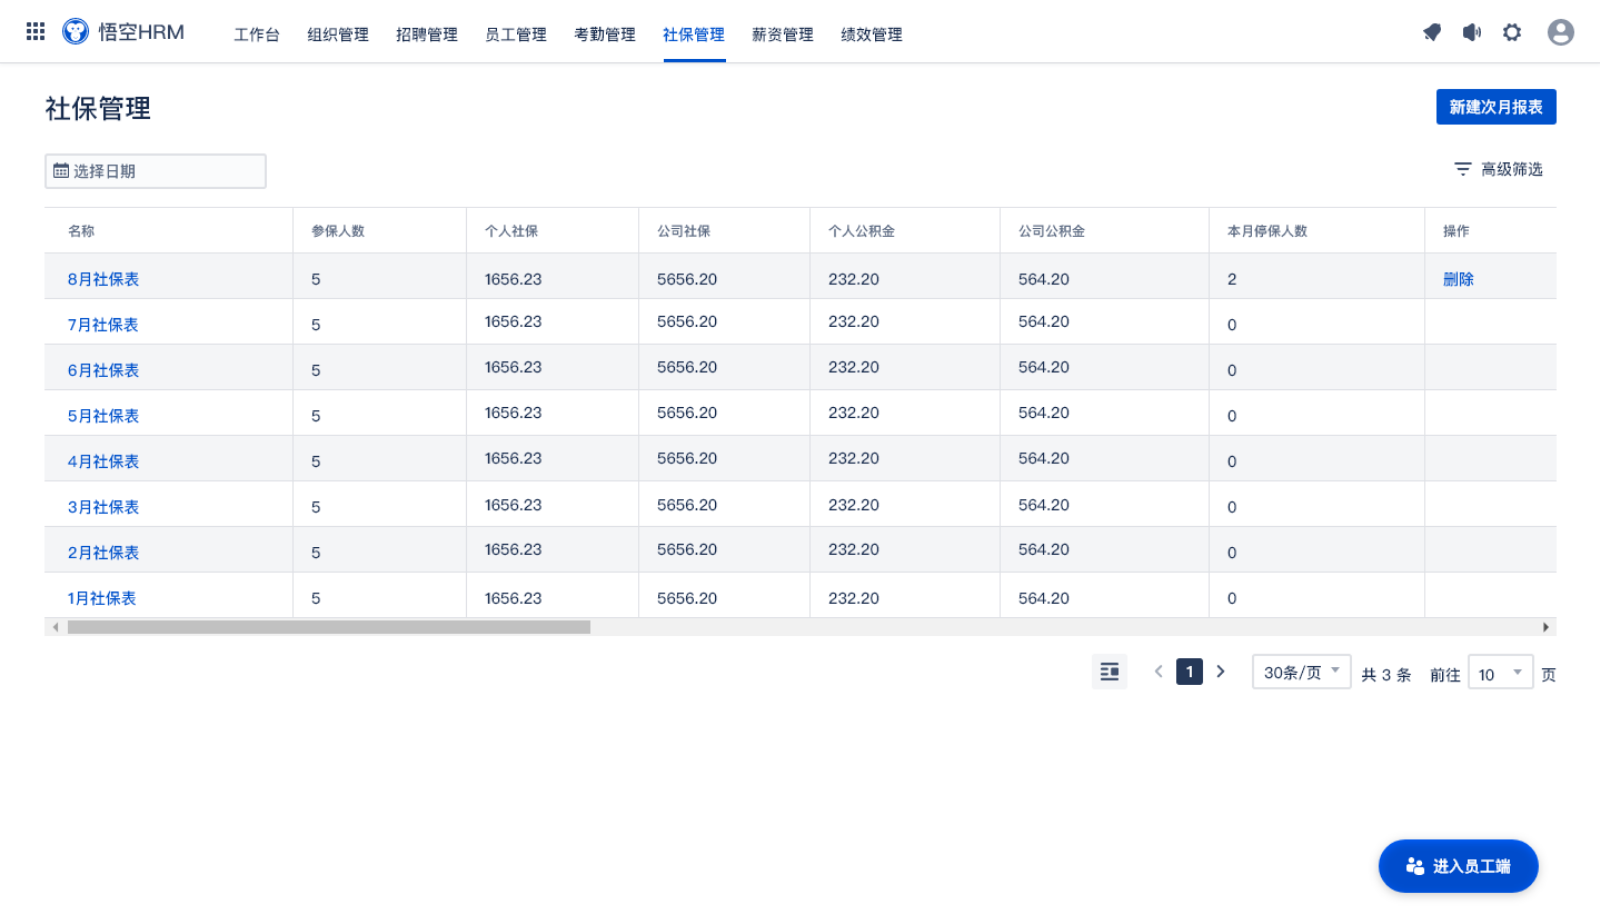
Task: Open 员工管理 tab
Action: (x=516, y=35)
